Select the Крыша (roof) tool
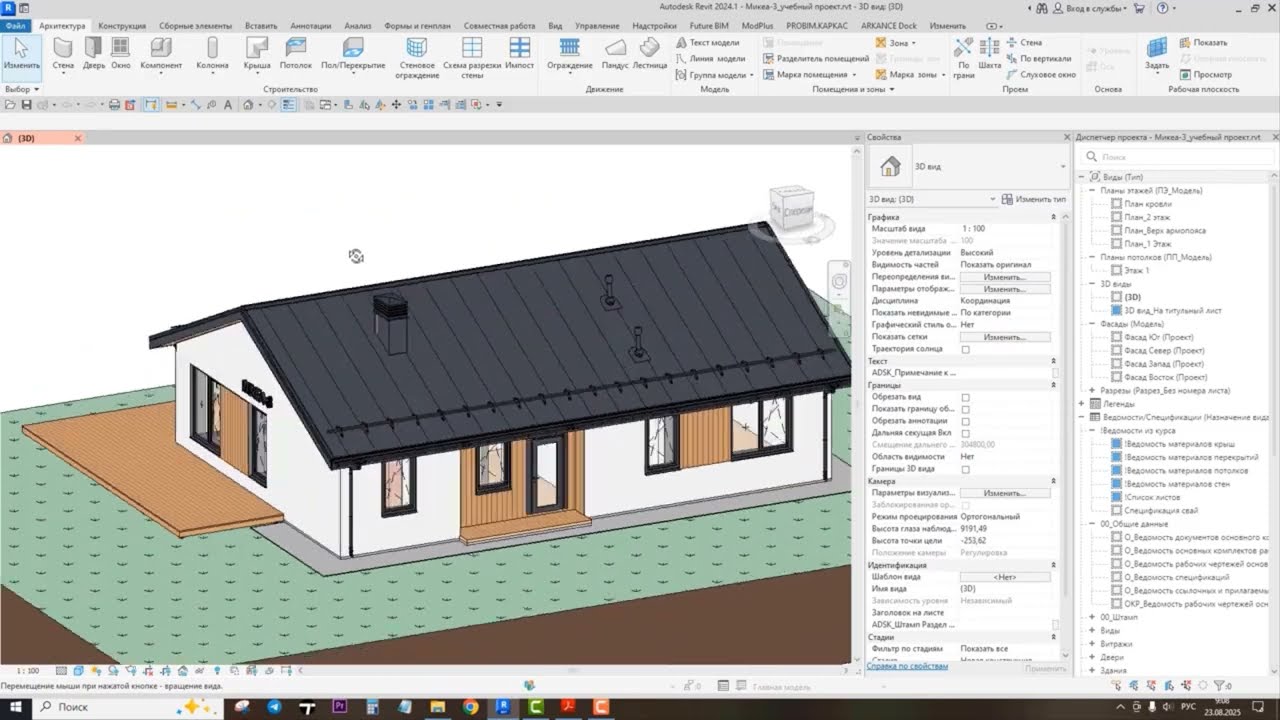1280x720 pixels. coord(257,54)
